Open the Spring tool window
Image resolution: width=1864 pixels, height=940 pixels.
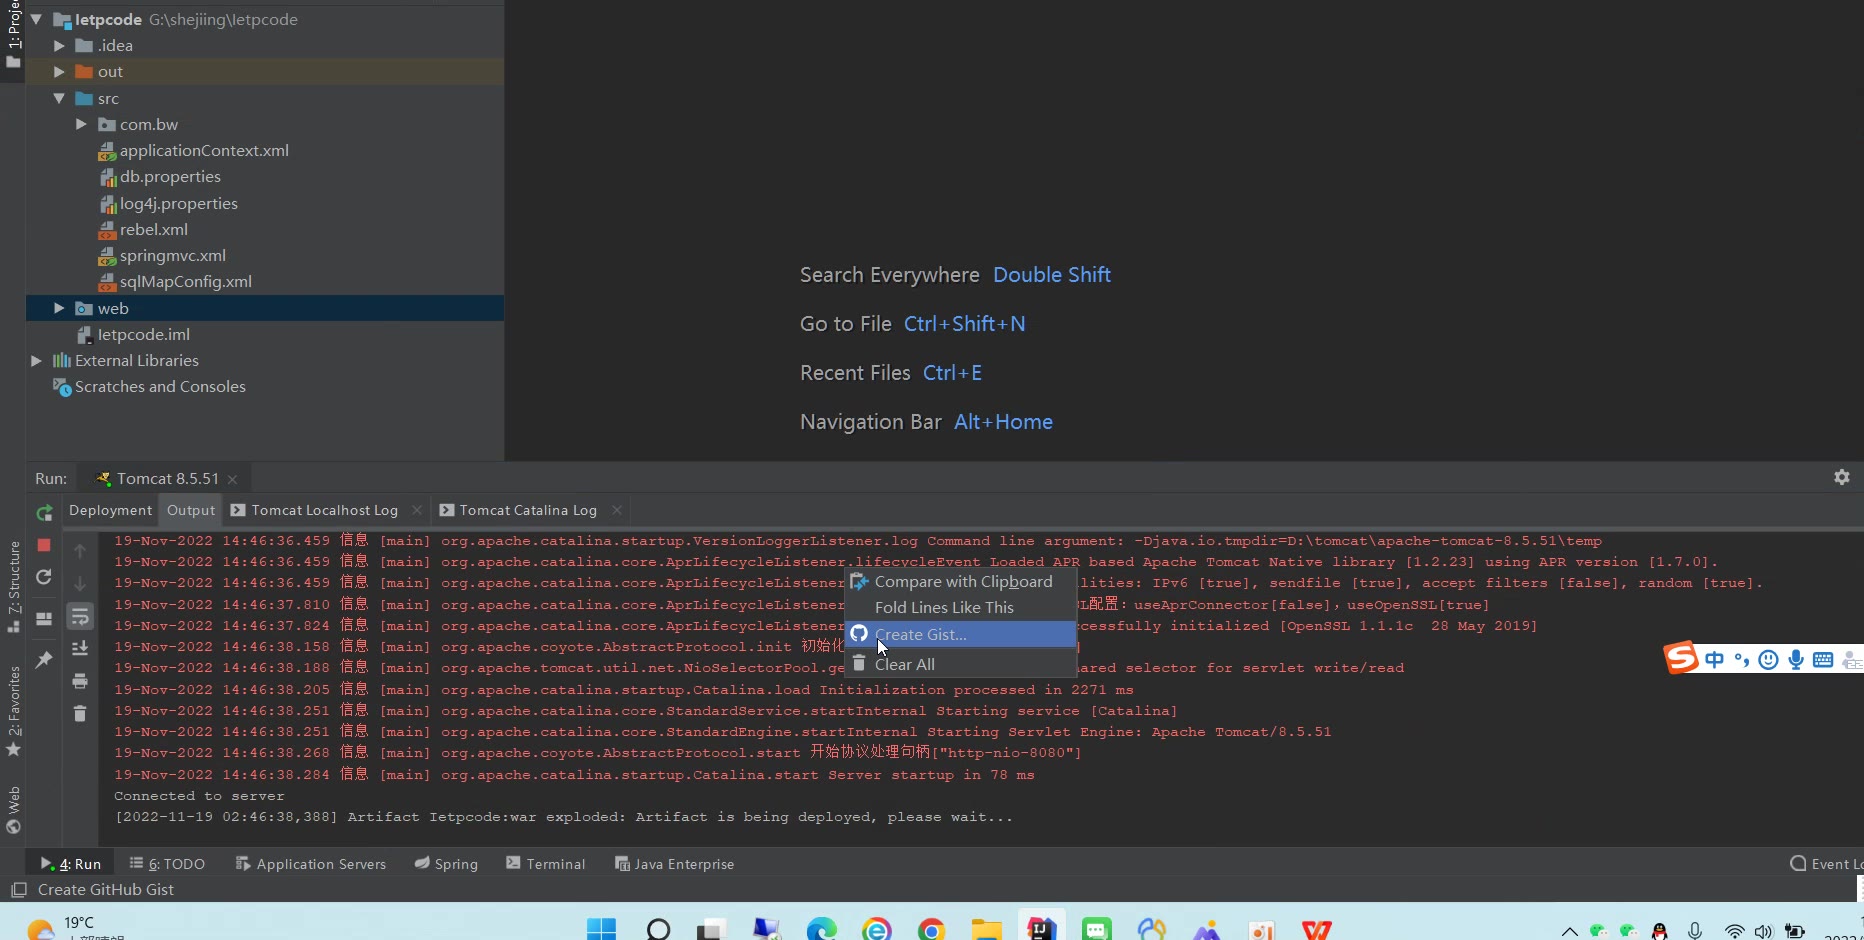point(446,864)
